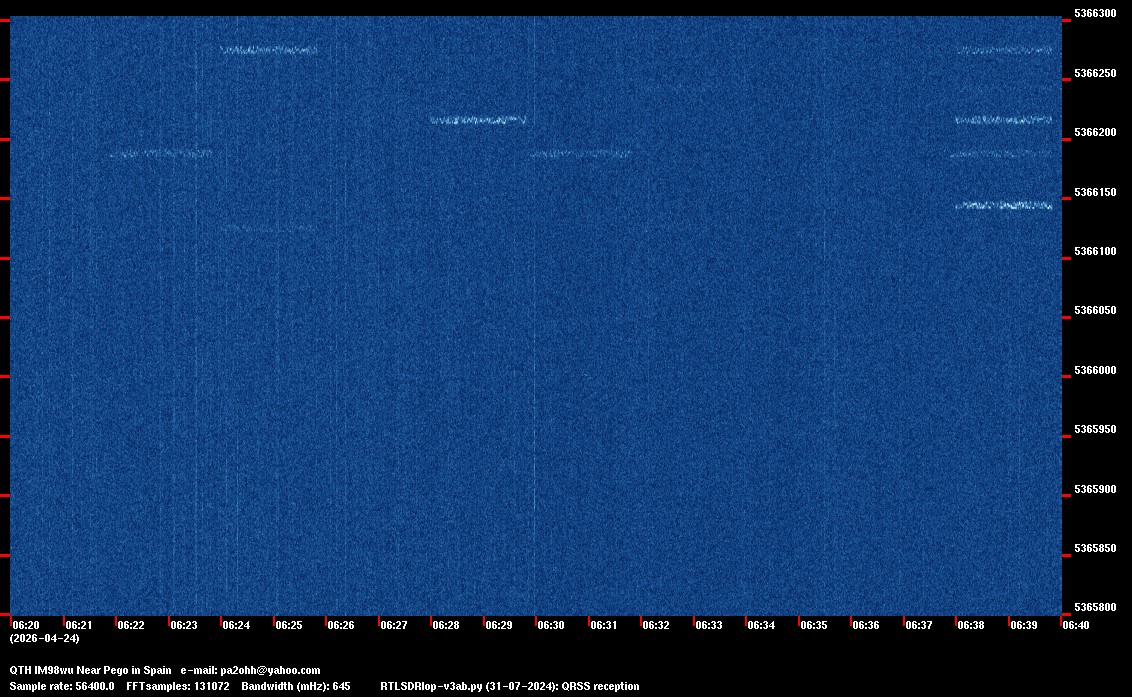The width and height of the screenshot is (1132, 697).
Task: Click the topmost signal trace above 06:24–06:26
Action: [x=269, y=50]
